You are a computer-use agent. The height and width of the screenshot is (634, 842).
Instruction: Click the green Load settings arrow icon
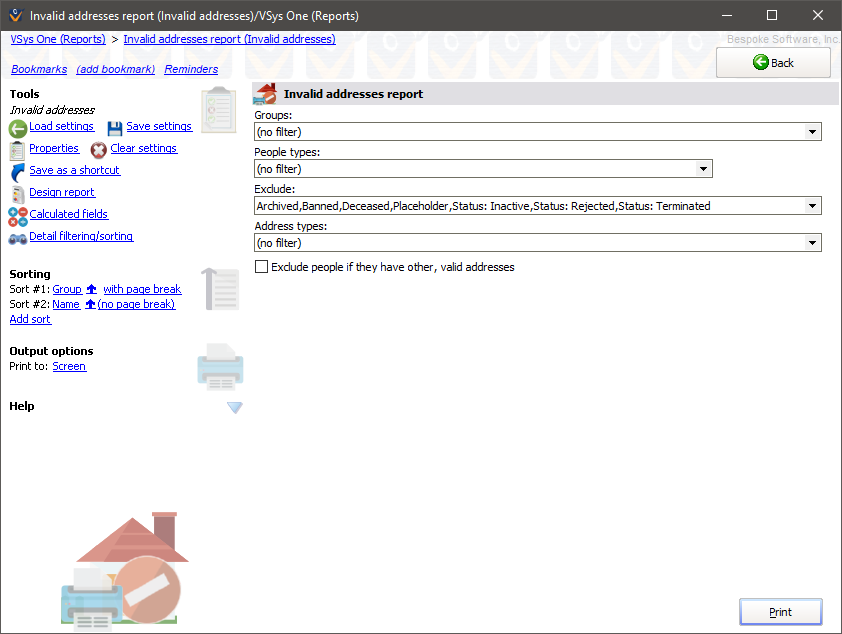[18, 126]
